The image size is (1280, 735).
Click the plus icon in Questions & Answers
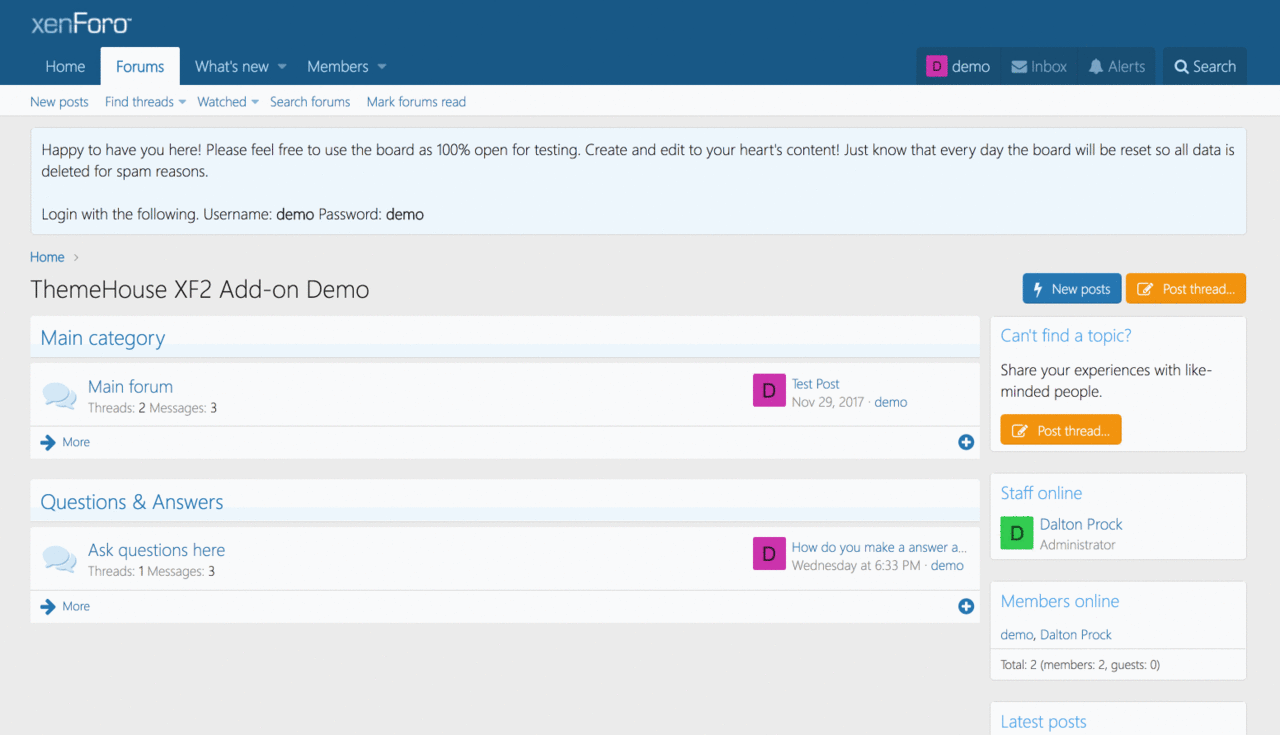pos(966,606)
